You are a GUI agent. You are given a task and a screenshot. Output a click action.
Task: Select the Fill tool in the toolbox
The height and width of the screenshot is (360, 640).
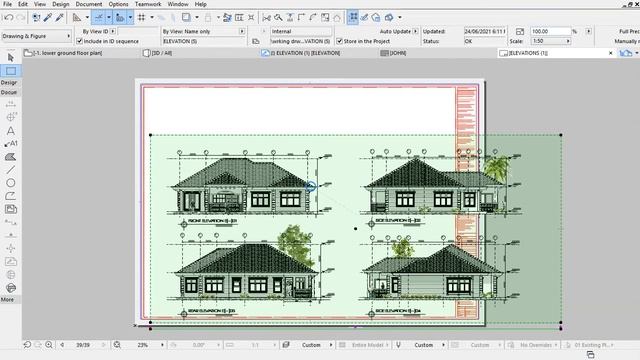click(x=11, y=157)
